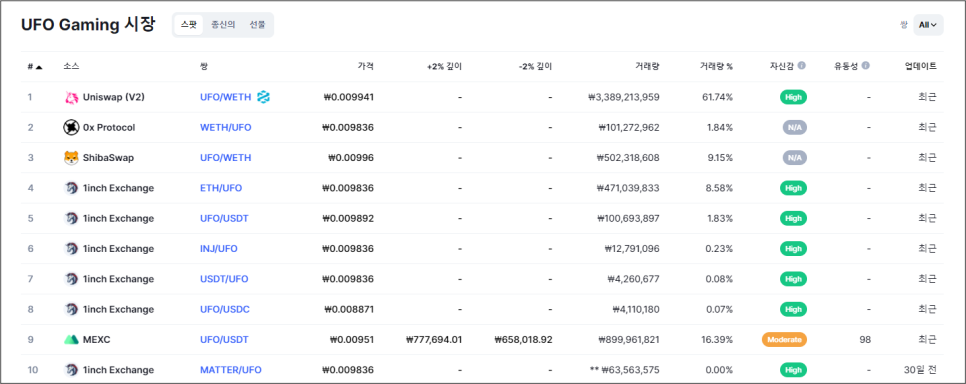This screenshot has height=384, width=966.
Task: Click the orange Moderate confidence badge
Action: 784,340
